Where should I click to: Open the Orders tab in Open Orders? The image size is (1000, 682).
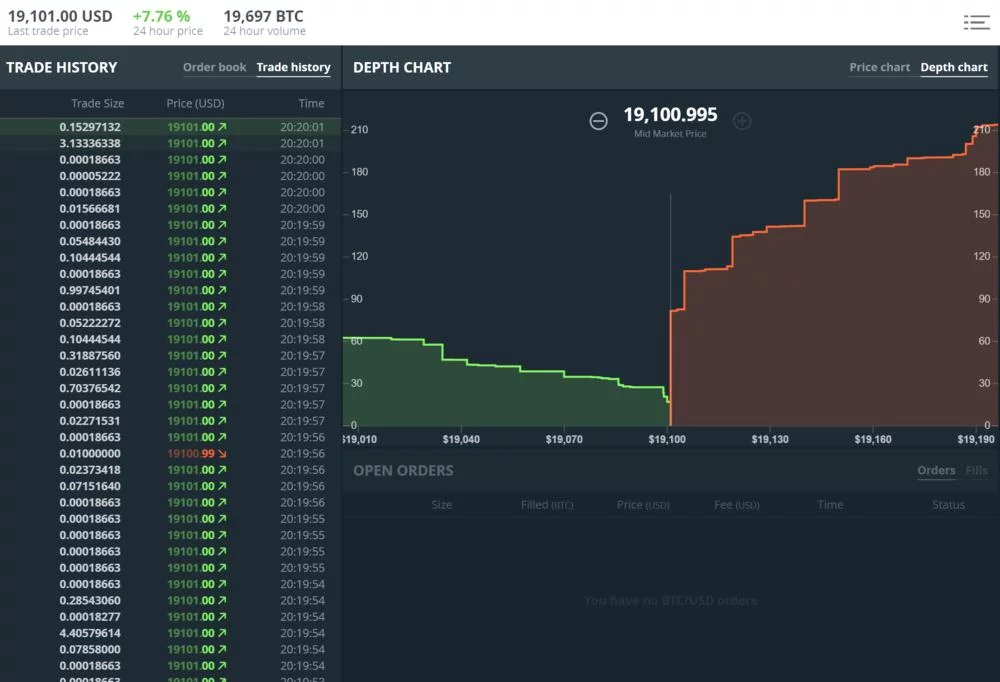pos(936,470)
